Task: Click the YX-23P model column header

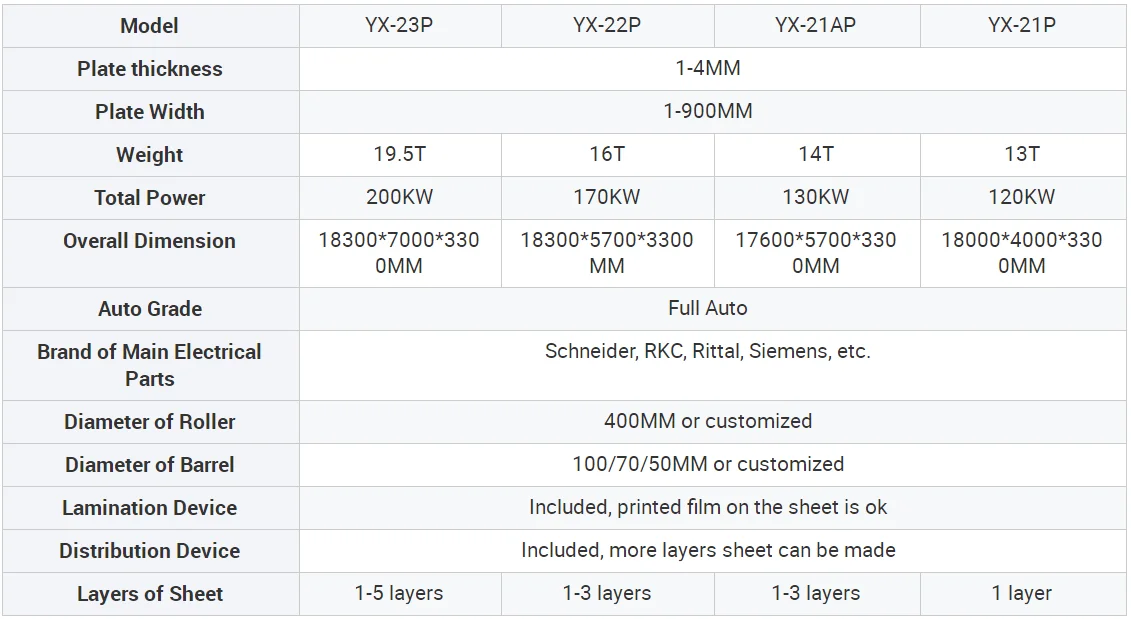Action: 399,26
